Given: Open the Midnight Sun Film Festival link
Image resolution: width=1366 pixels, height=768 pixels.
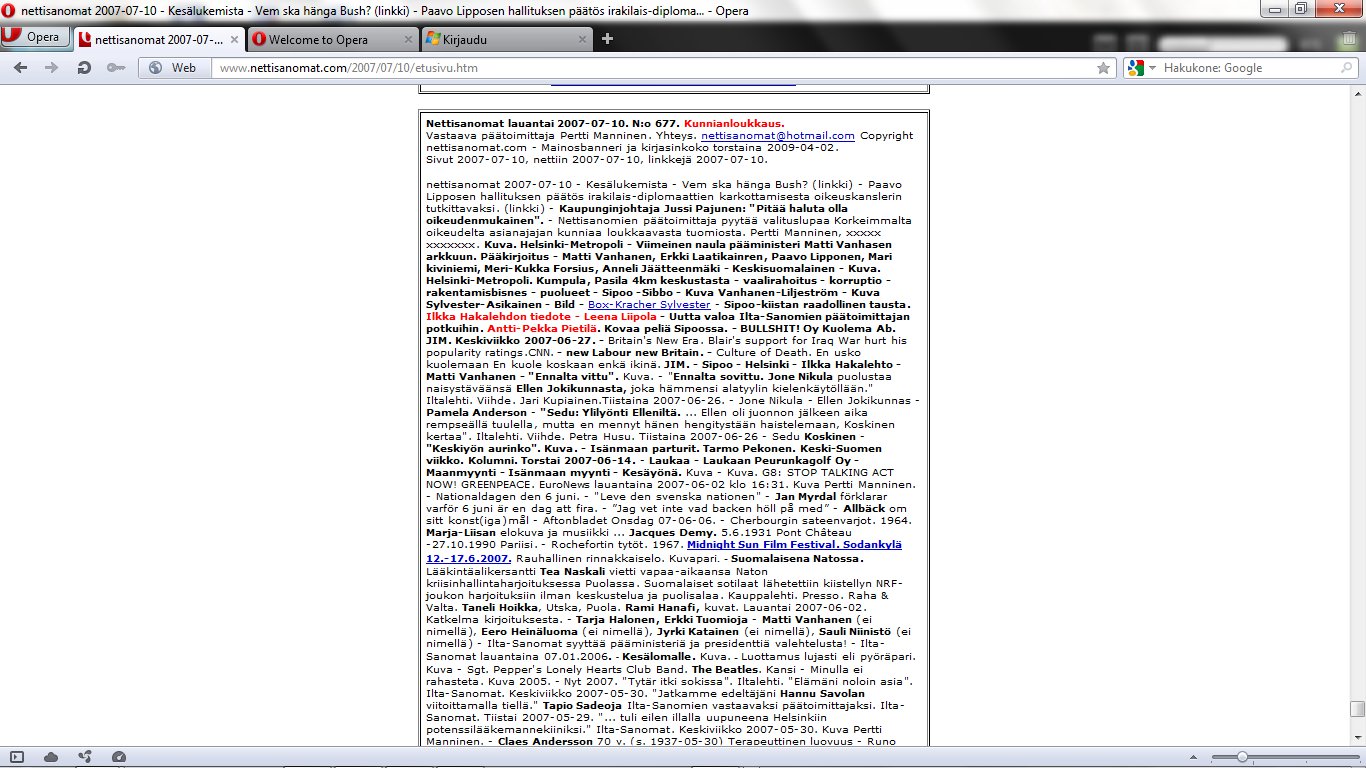Looking at the screenshot, I should pyautogui.click(x=793, y=544).
